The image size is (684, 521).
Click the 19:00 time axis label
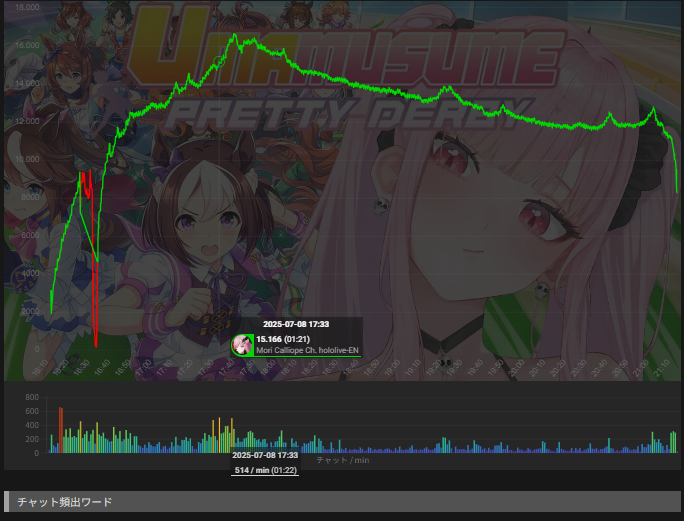click(391, 367)
